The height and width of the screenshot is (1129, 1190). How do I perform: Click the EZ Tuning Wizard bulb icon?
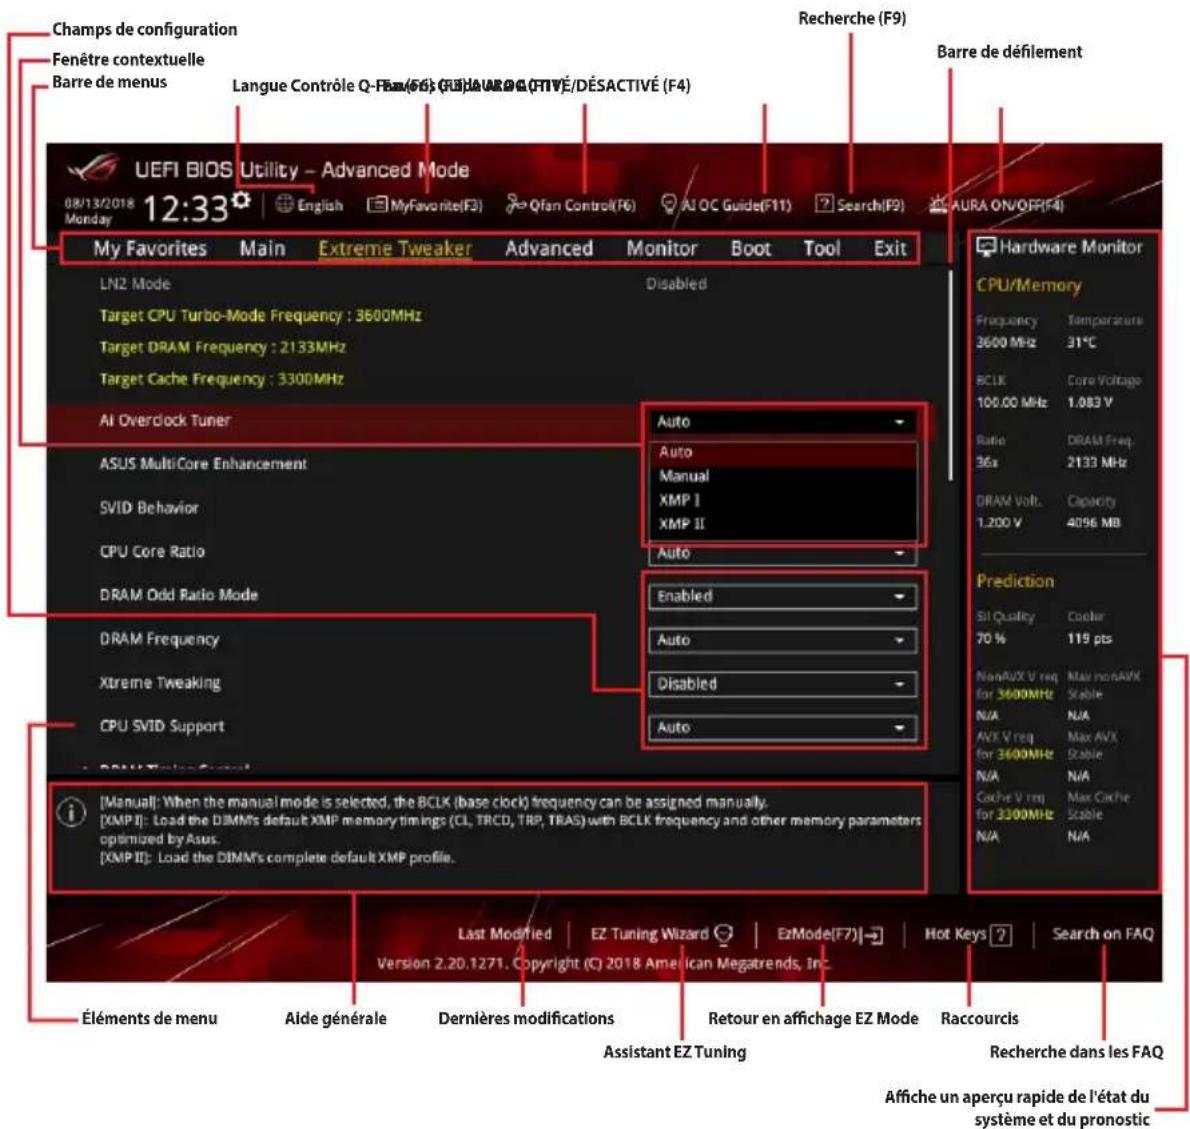pyautogui.click(x=724, y=934)
